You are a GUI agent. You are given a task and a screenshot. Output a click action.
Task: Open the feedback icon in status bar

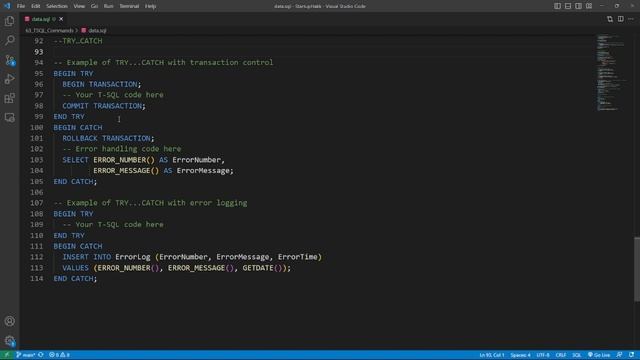619,355
